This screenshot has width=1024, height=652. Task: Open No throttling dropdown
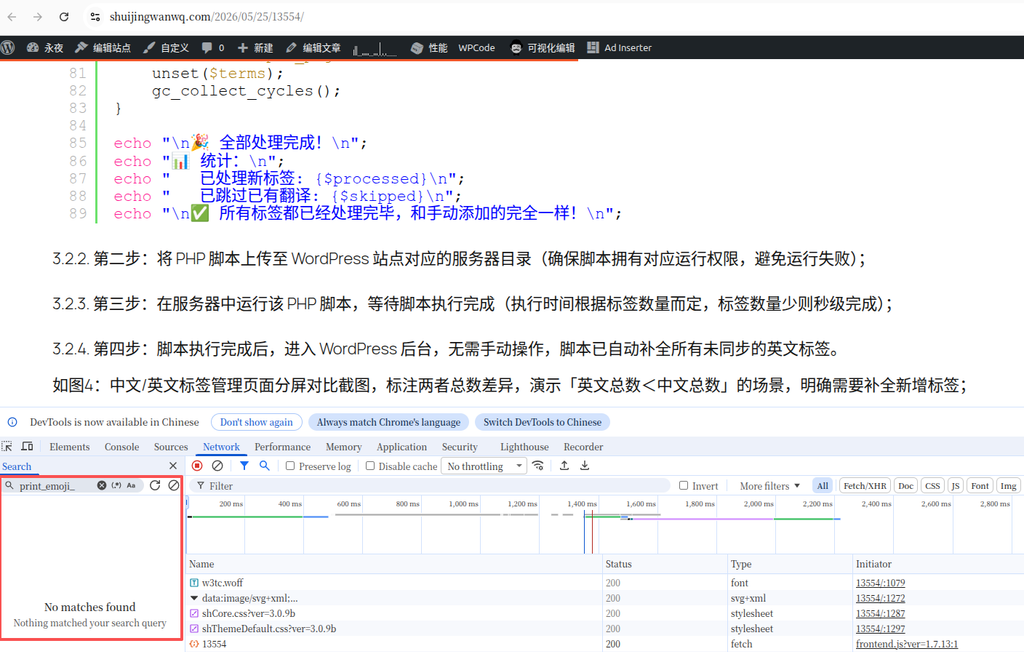point(485,466)
